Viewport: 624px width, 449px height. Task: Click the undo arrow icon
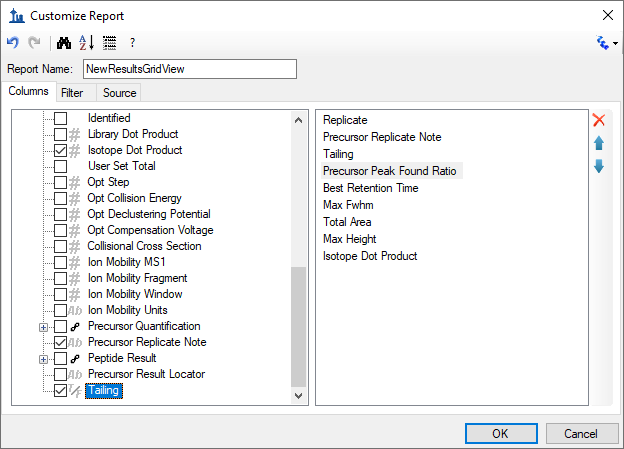[13, 43]
